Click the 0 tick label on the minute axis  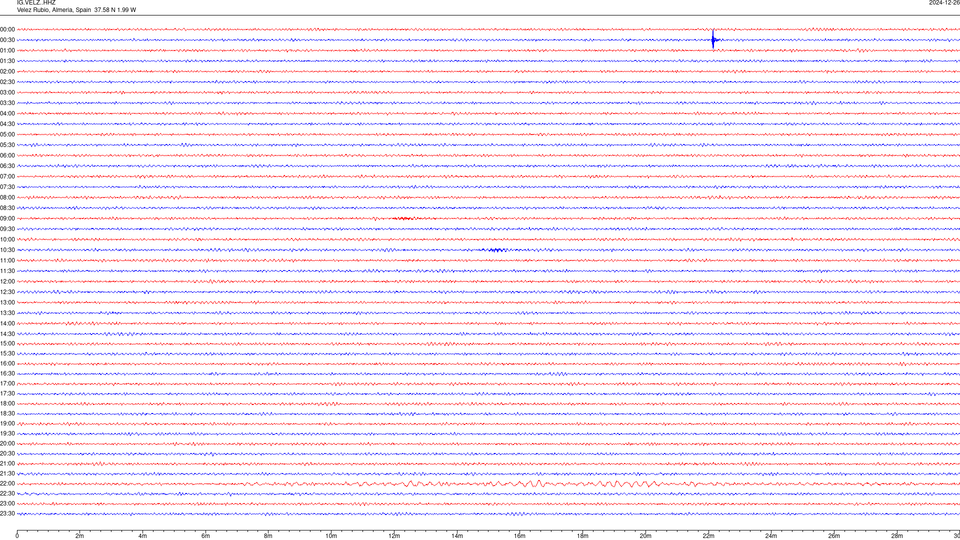(17, 536)
